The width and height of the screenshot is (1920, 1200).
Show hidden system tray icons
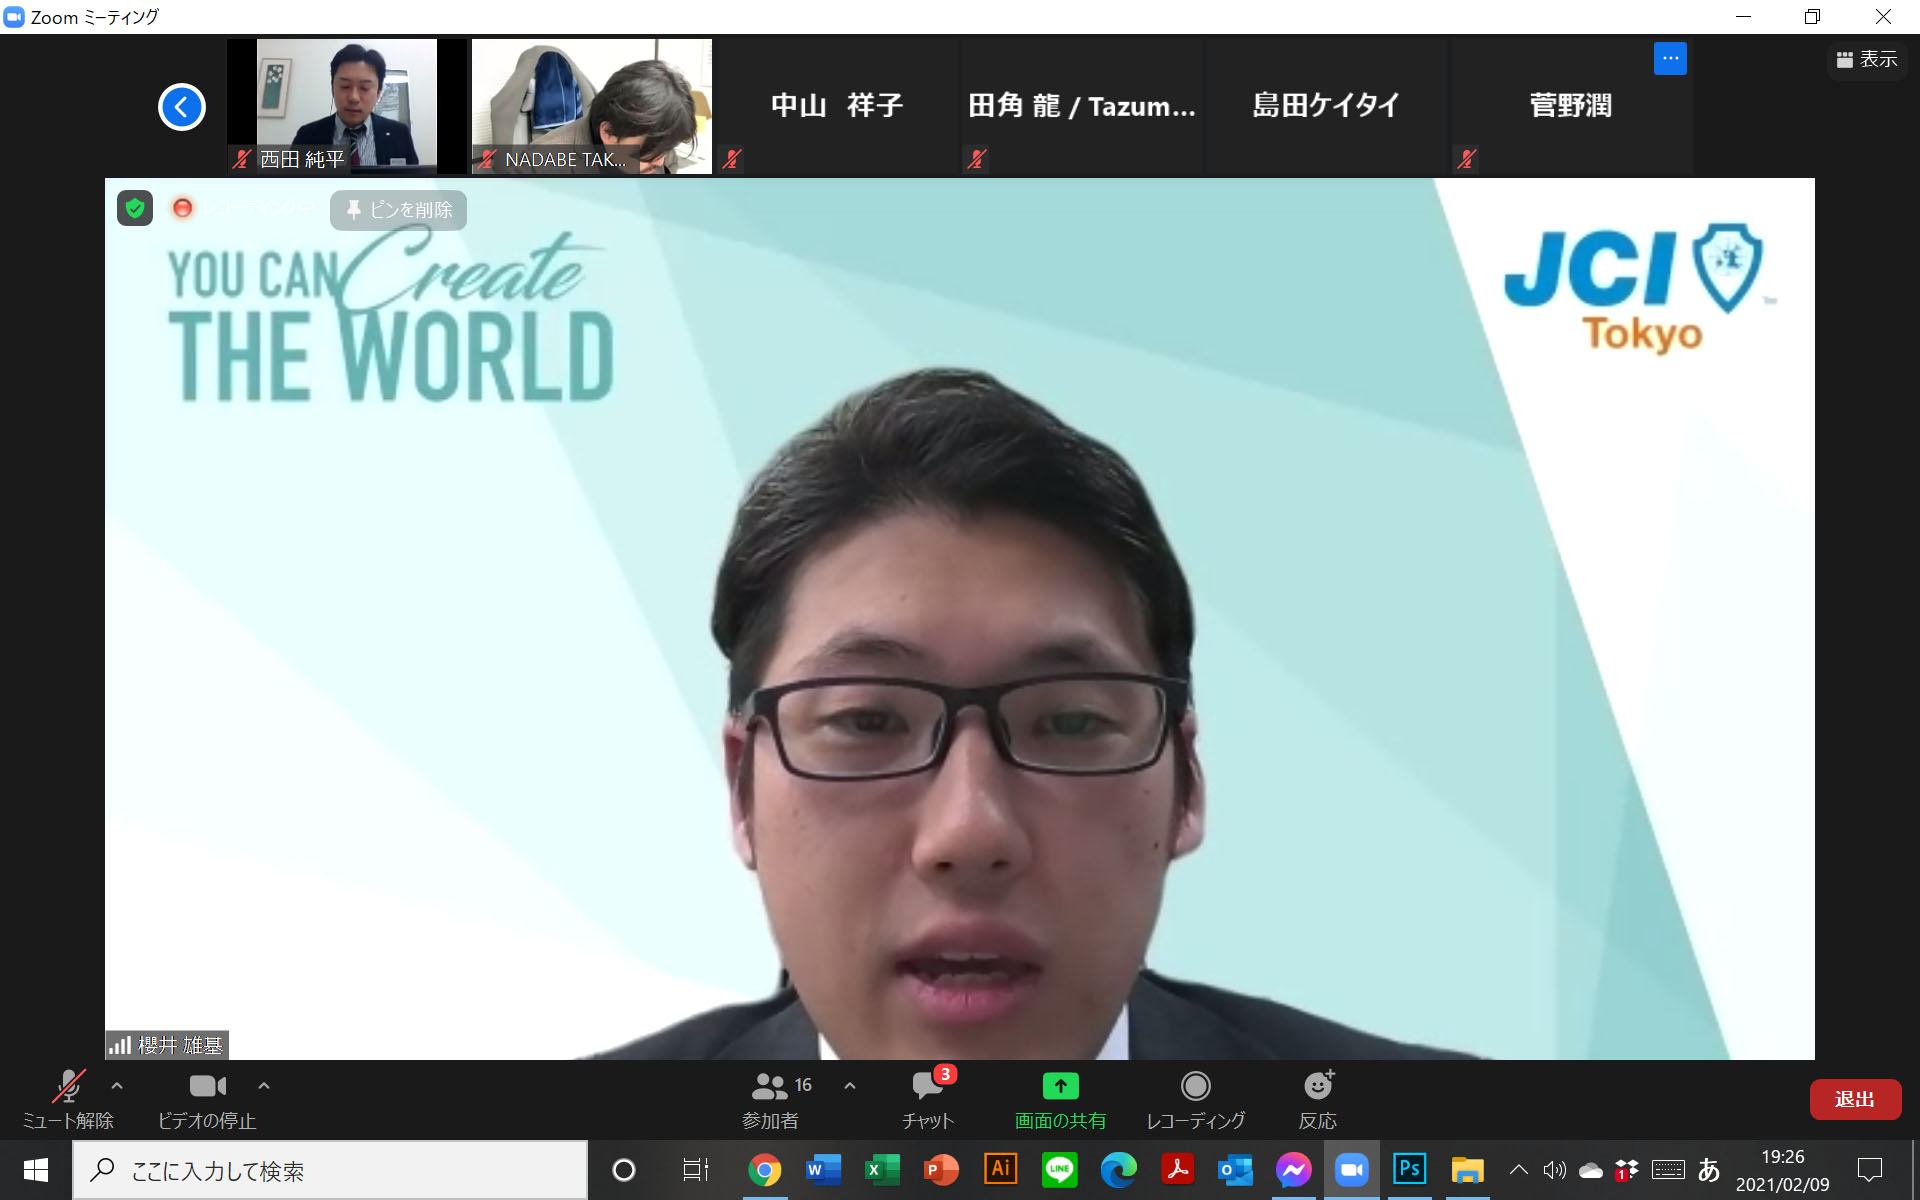click(1518, 1169)
